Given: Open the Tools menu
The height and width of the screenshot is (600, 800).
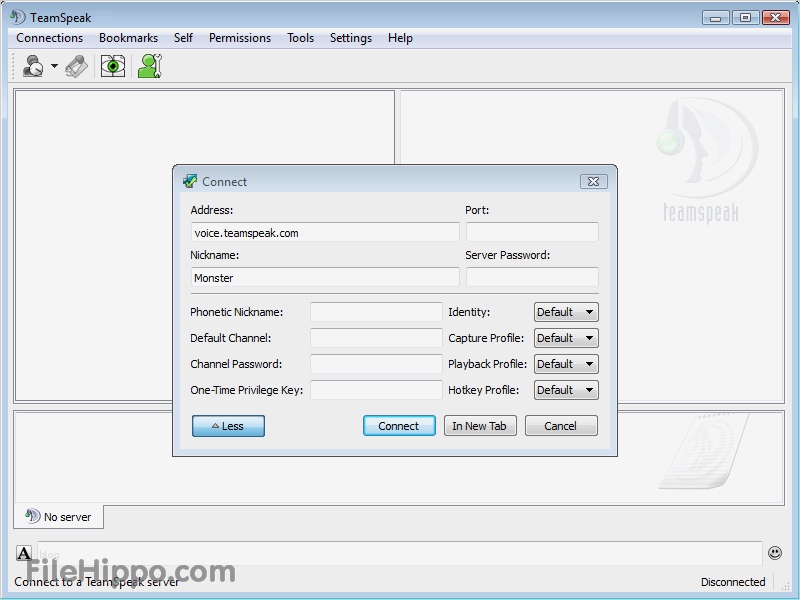Looking at the screenshot, I should tap(301, 38).
